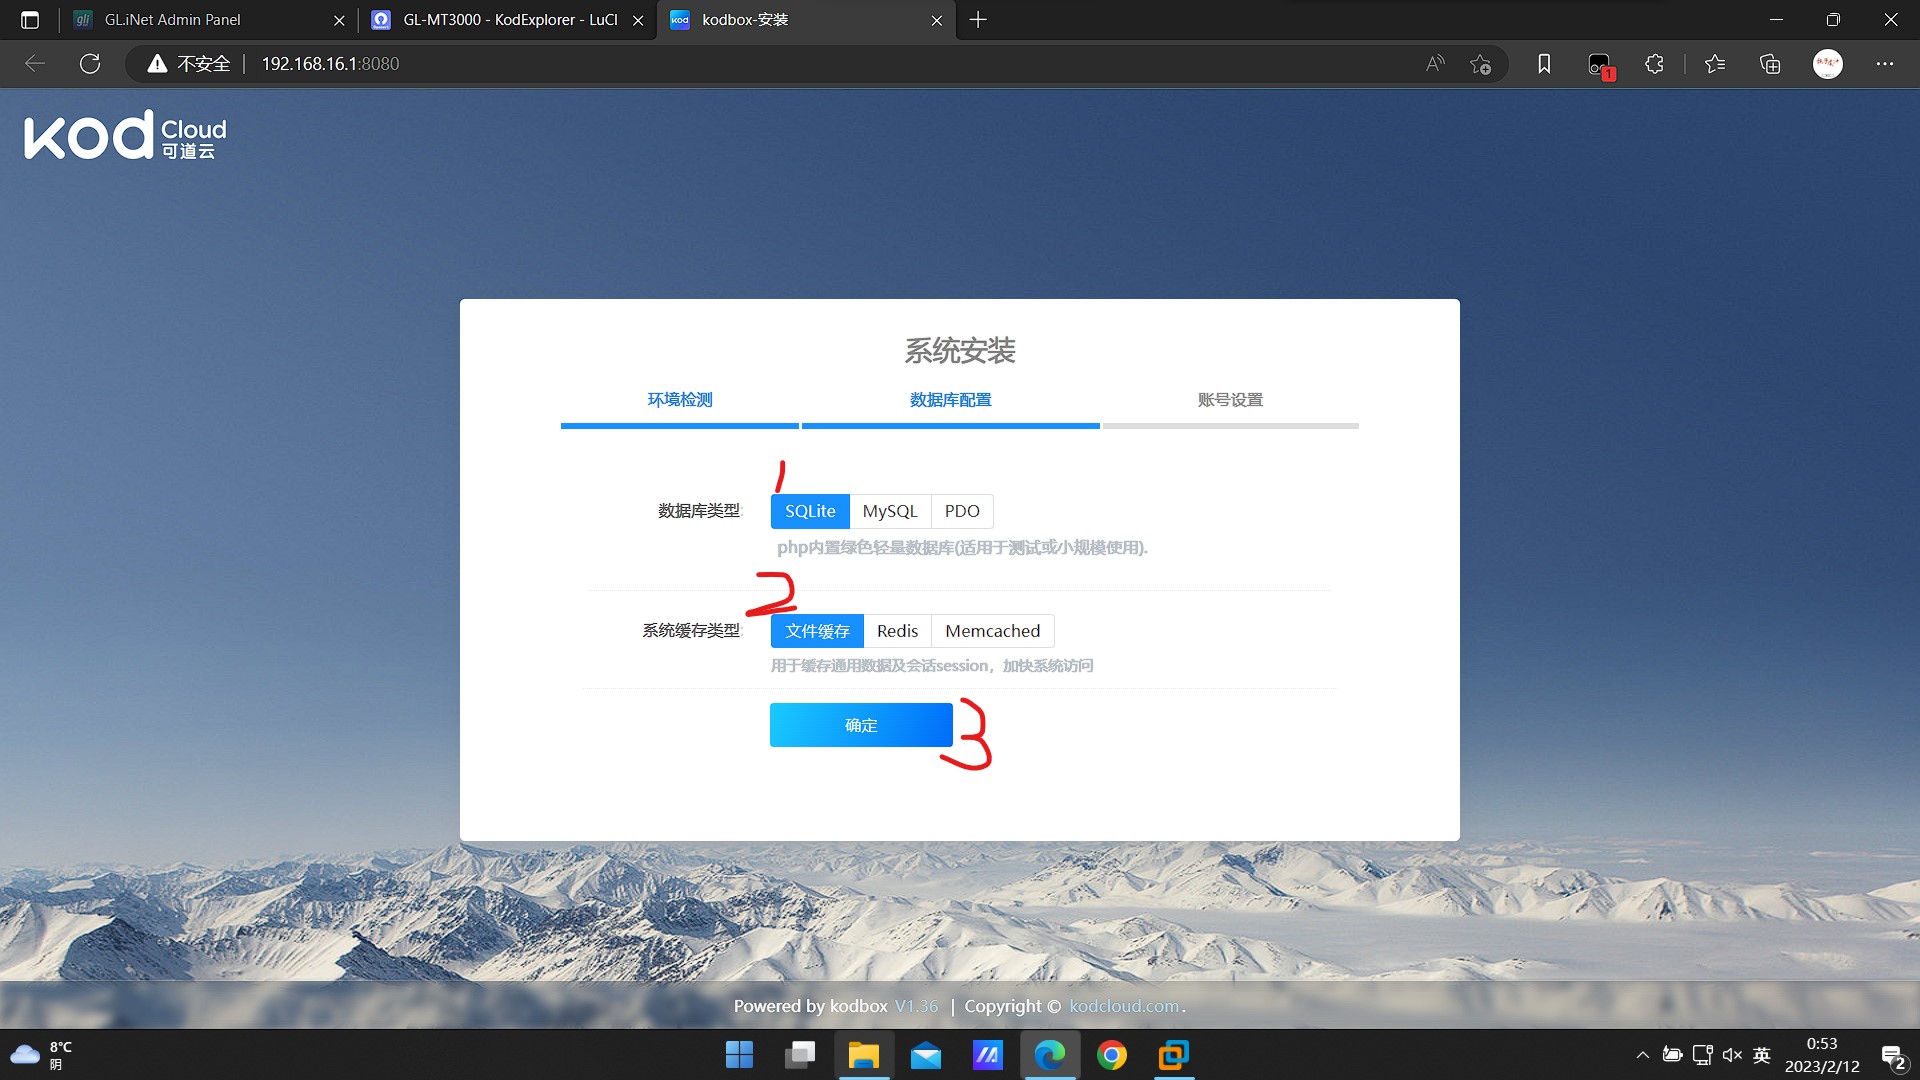The width and height of the screenshot is (1920, 1080).
Task: Expand hidden system tray icons chevron
Action: pos(1642,1055)
